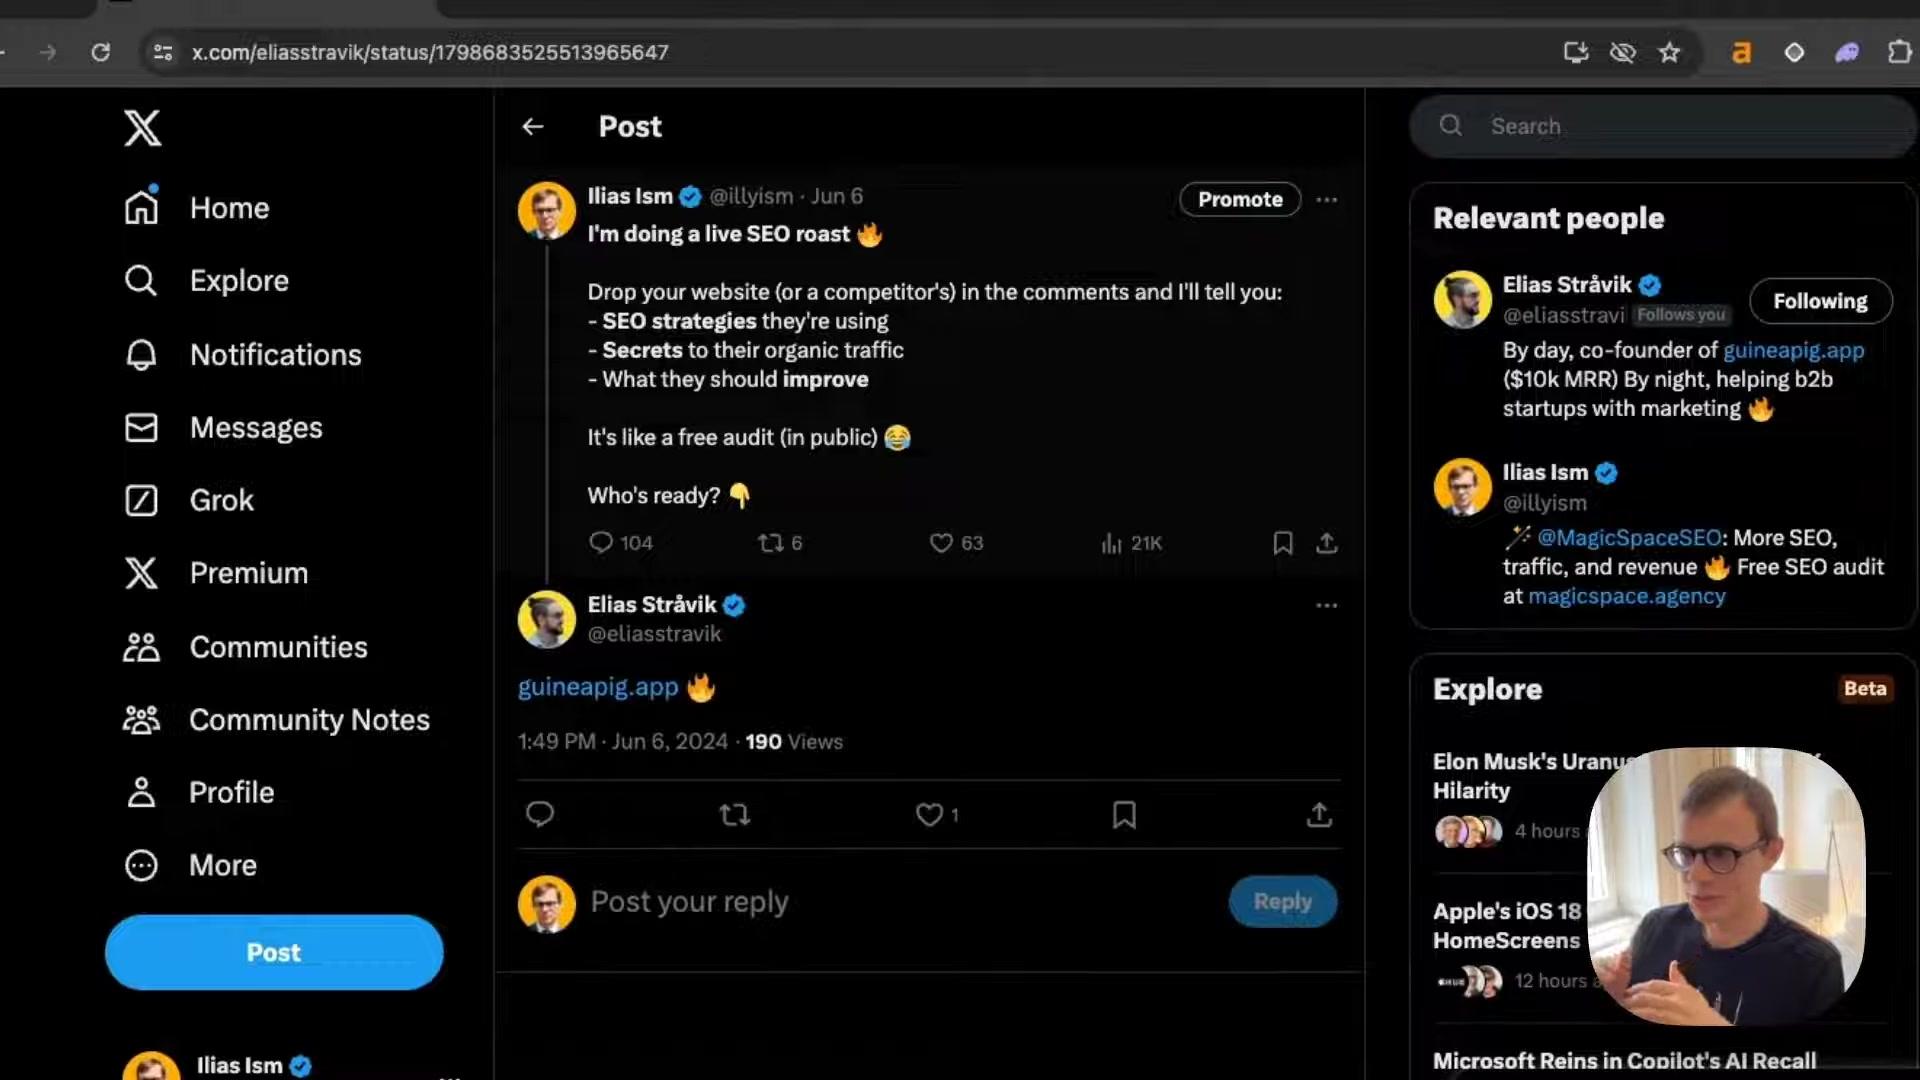This screenshot has width=1920, height=1080.
Task: Click the Promote button
Action: 1240,199
